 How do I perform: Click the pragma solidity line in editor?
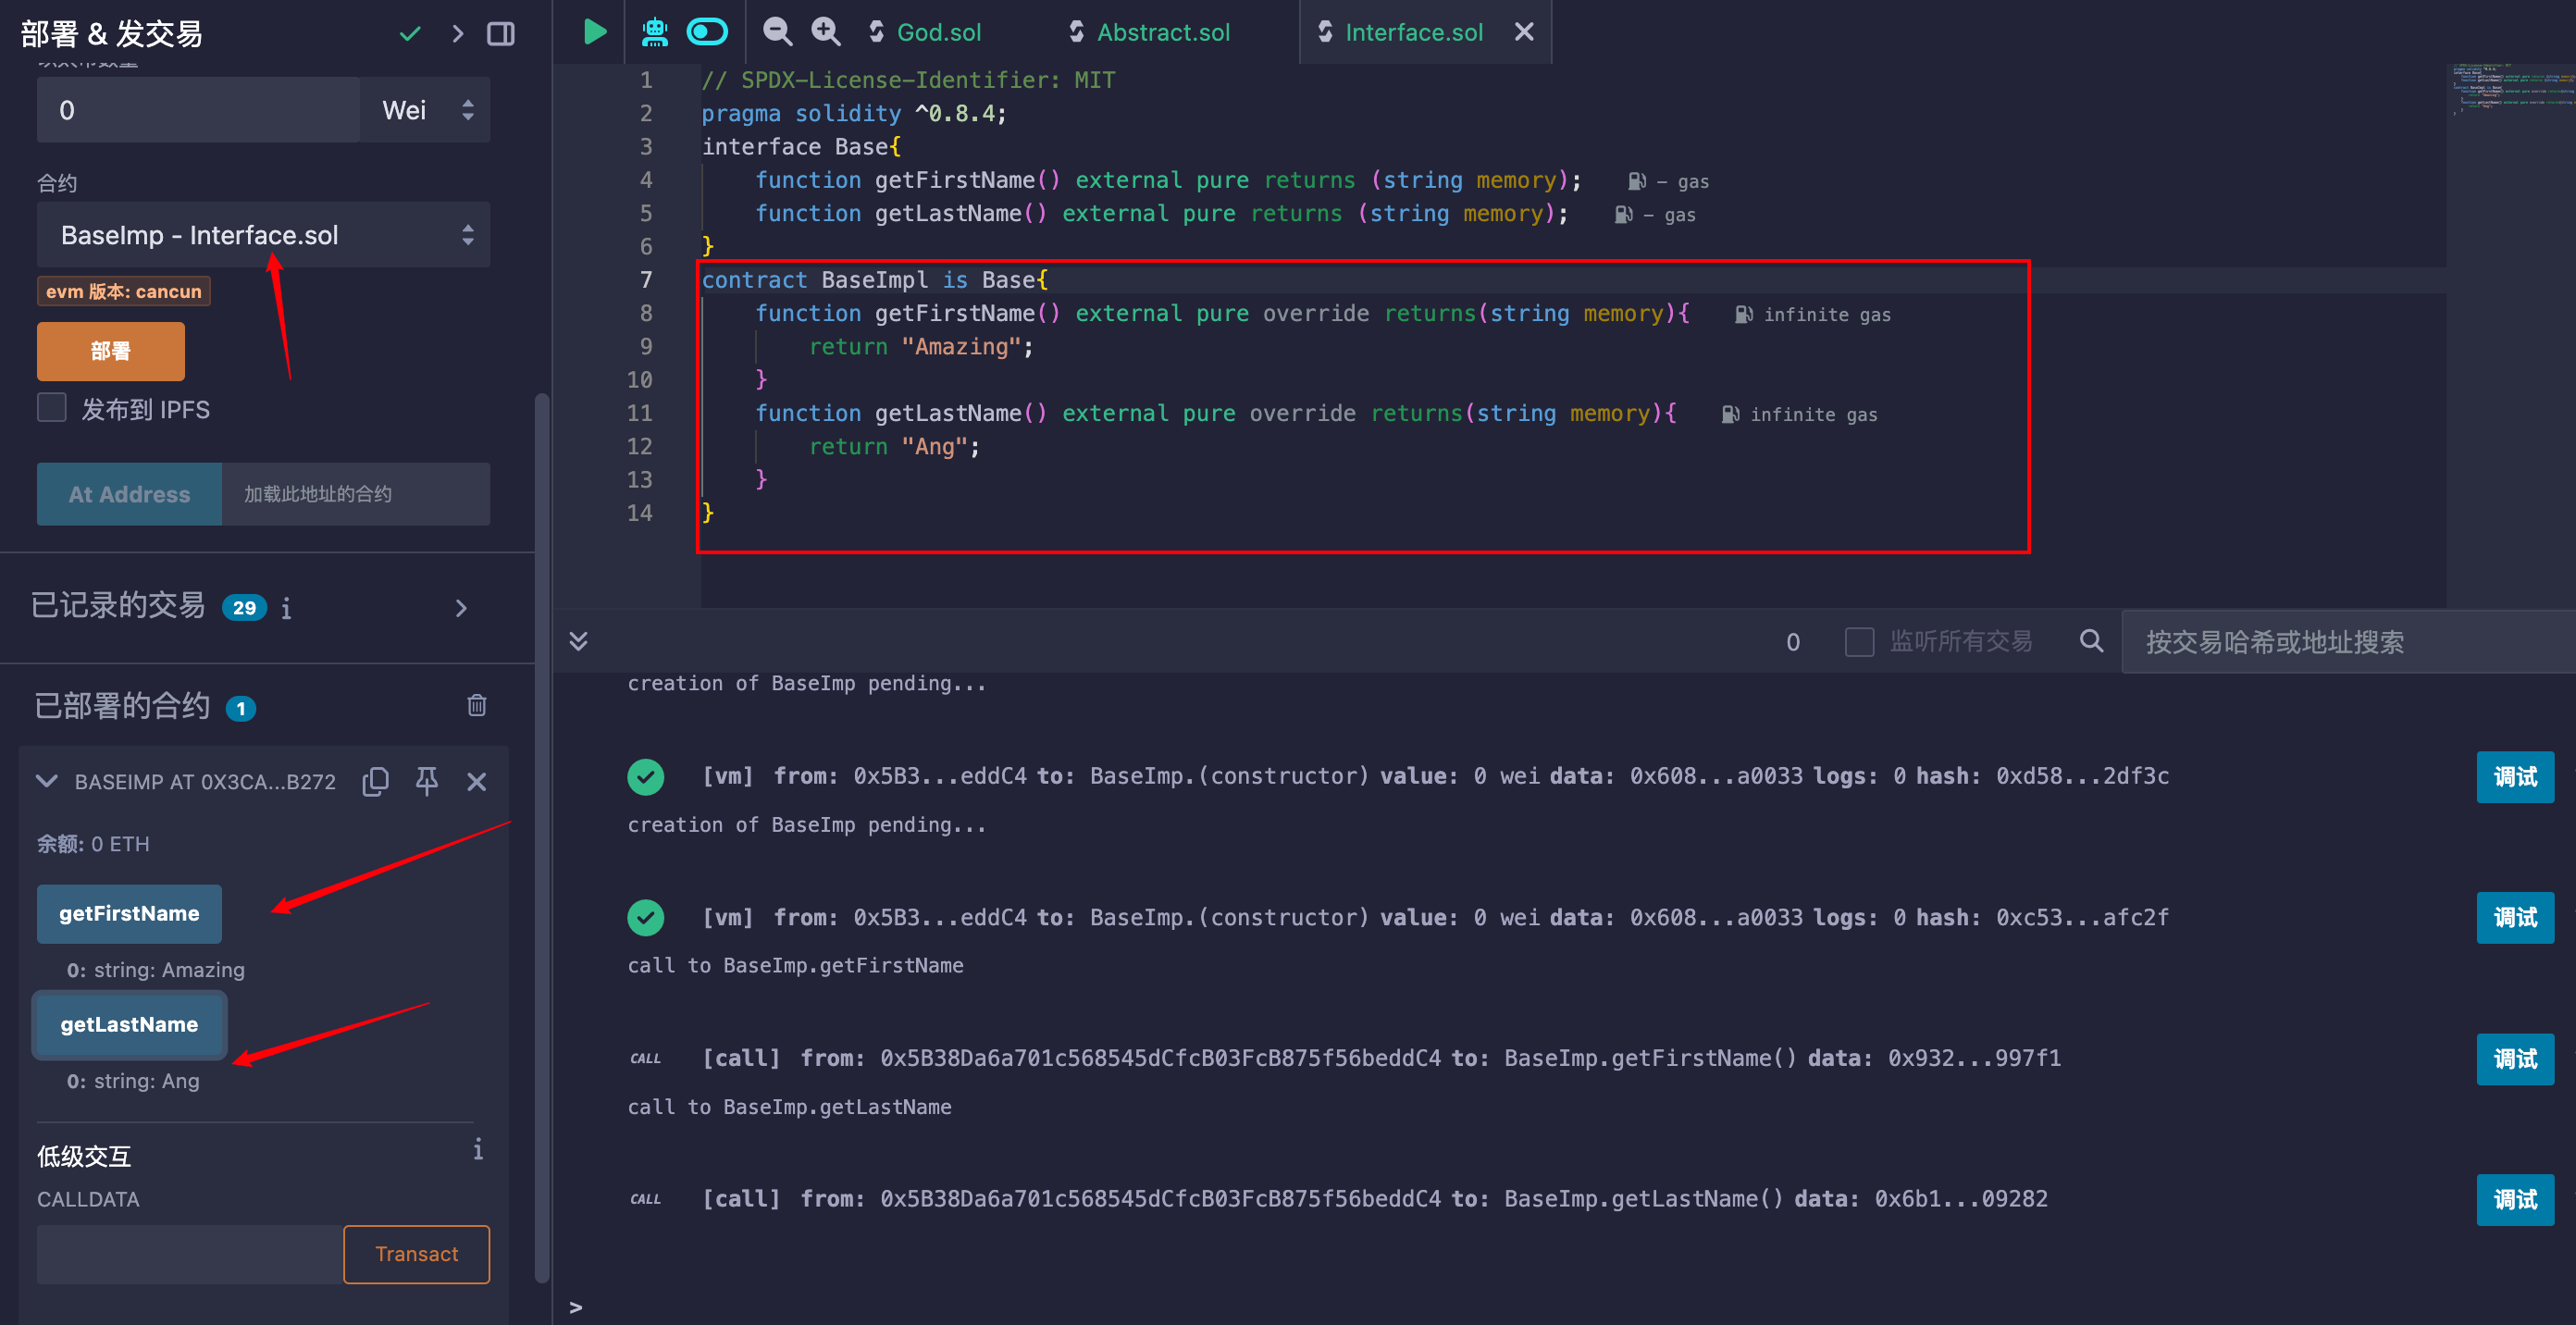click(x=854, y=114)
